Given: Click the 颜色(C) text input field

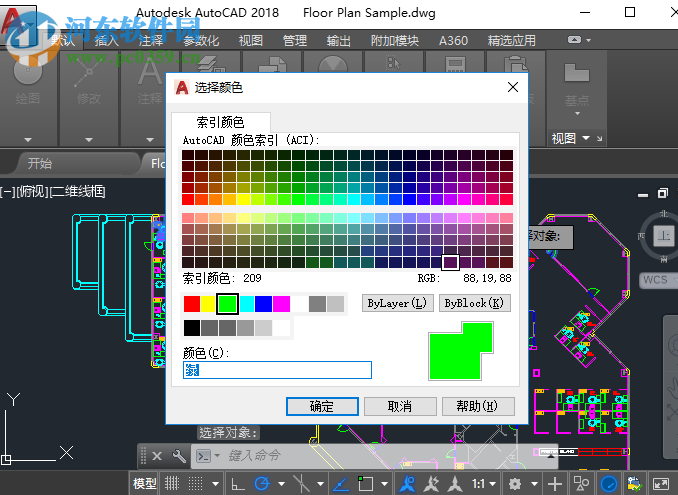Looking at the screenshot, I should tap(277, 370).
